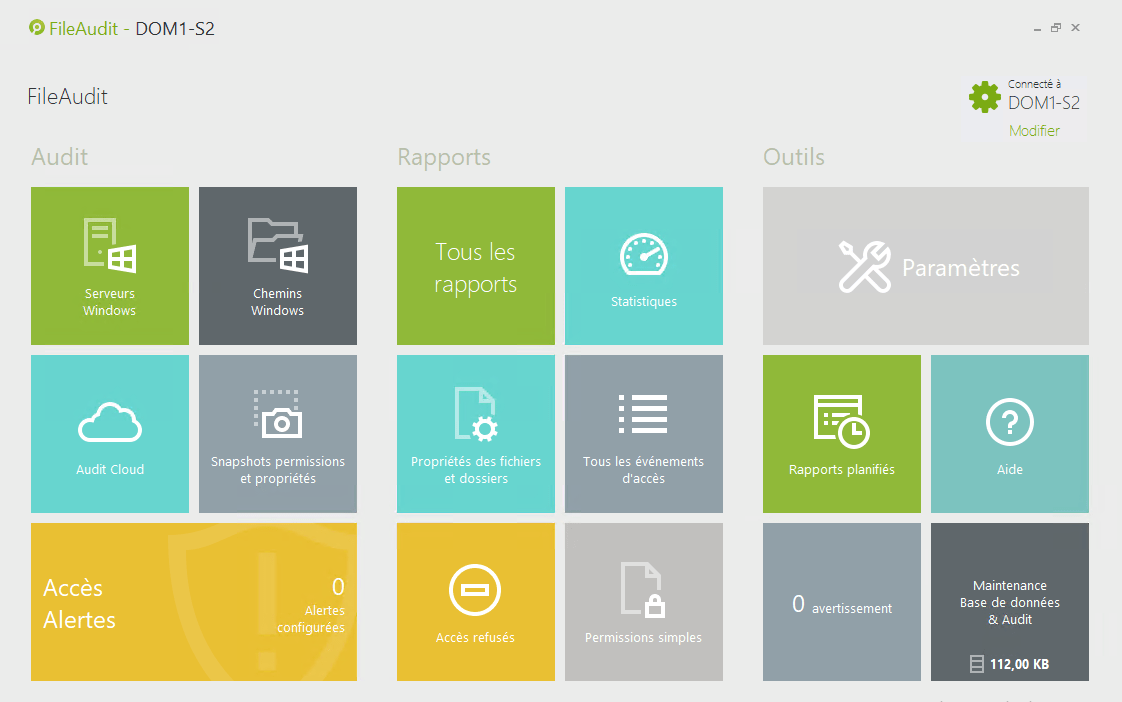Click the green gear connection icon
Image resolution: width=1122 pixels, height=702 pixels.
point(985,97)
